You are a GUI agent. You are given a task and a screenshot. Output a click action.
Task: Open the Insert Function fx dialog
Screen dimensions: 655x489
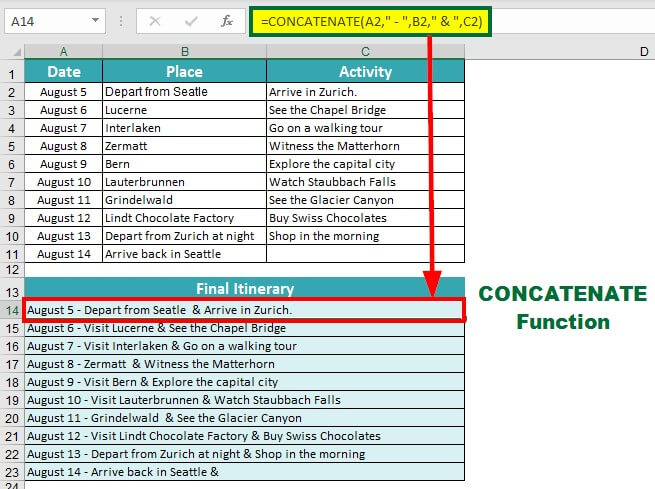(227, 21)
